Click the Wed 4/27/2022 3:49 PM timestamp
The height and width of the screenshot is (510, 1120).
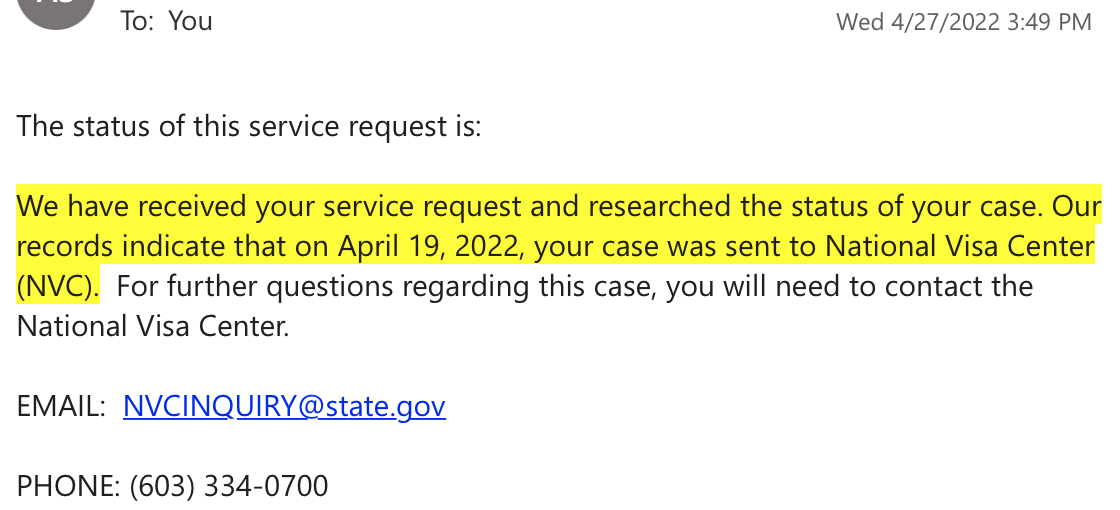pos(964,22)
